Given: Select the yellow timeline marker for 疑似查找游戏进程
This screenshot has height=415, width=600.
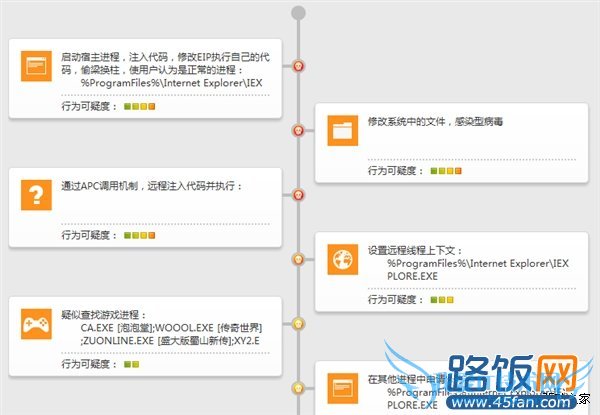Looking at the screenshot, I should (x=298, y=324).
